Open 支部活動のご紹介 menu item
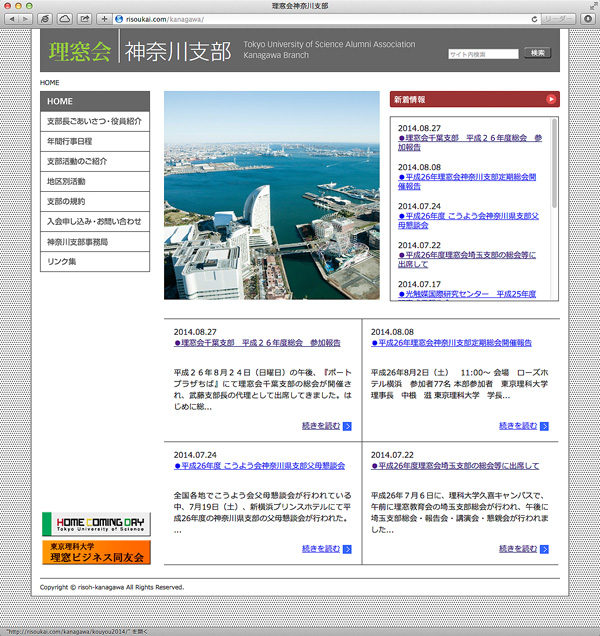600x636 pixels. (95, 161)
